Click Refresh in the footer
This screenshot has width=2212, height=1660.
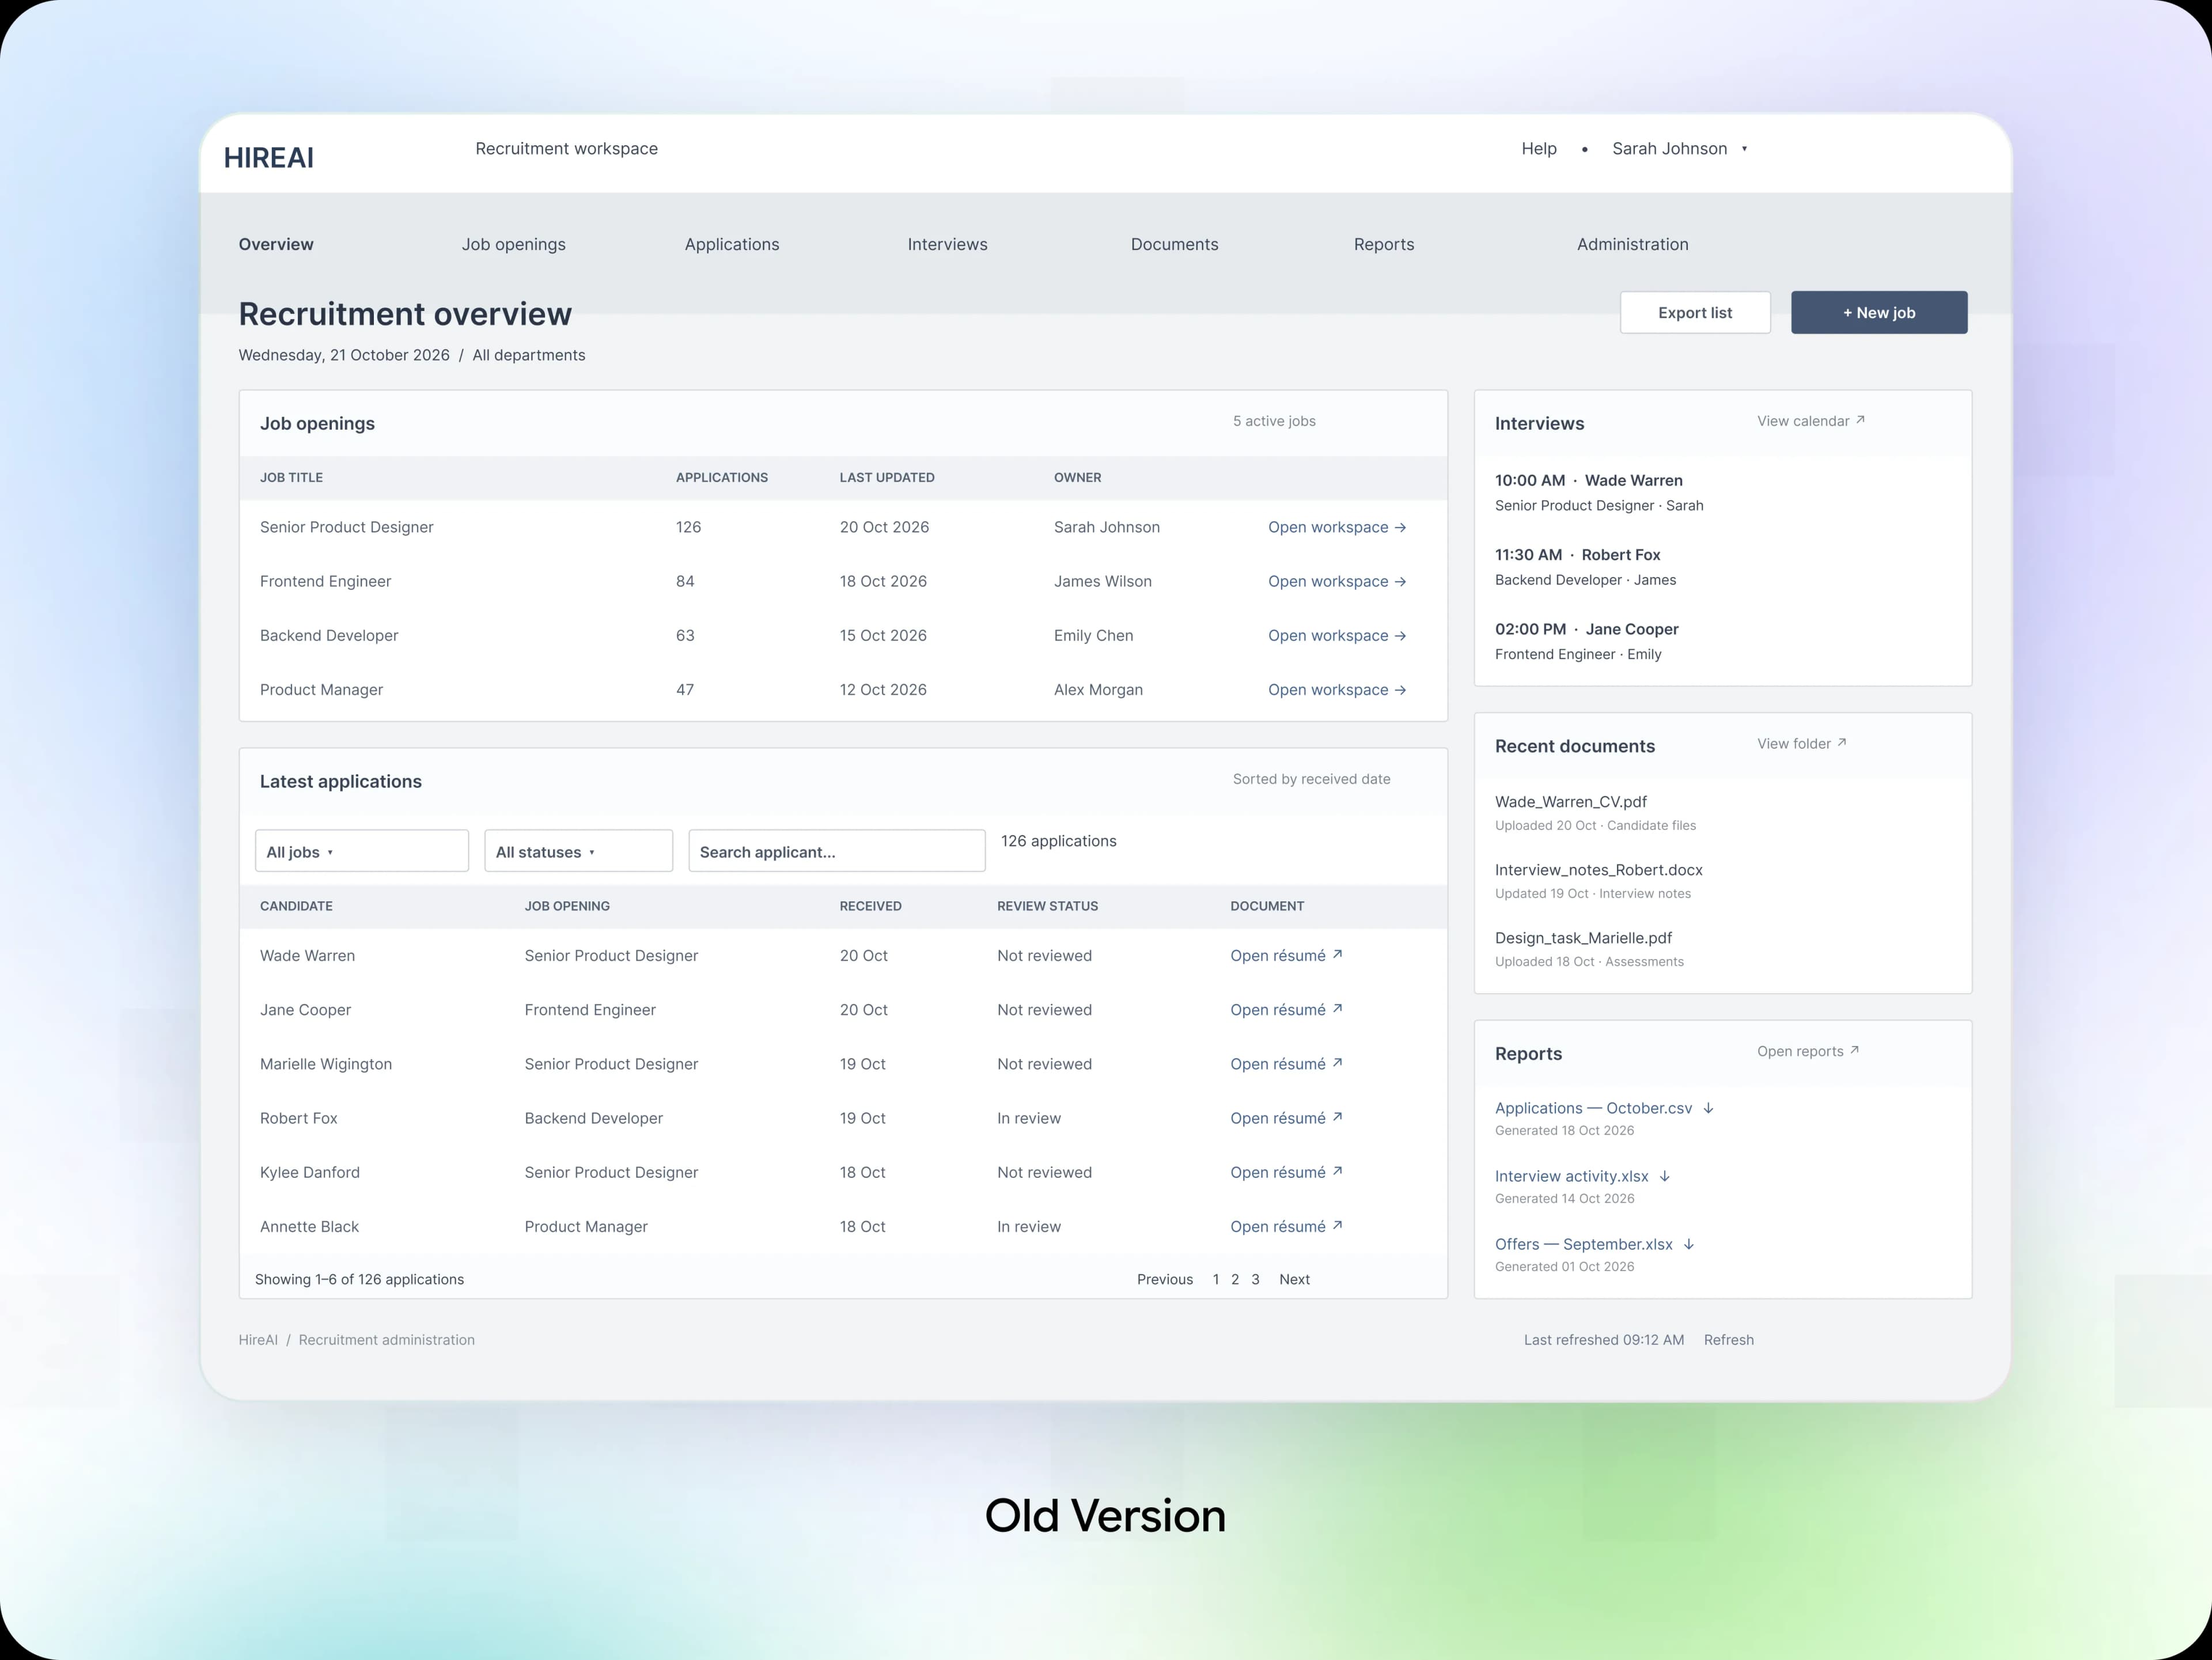click(1728, 1340)
